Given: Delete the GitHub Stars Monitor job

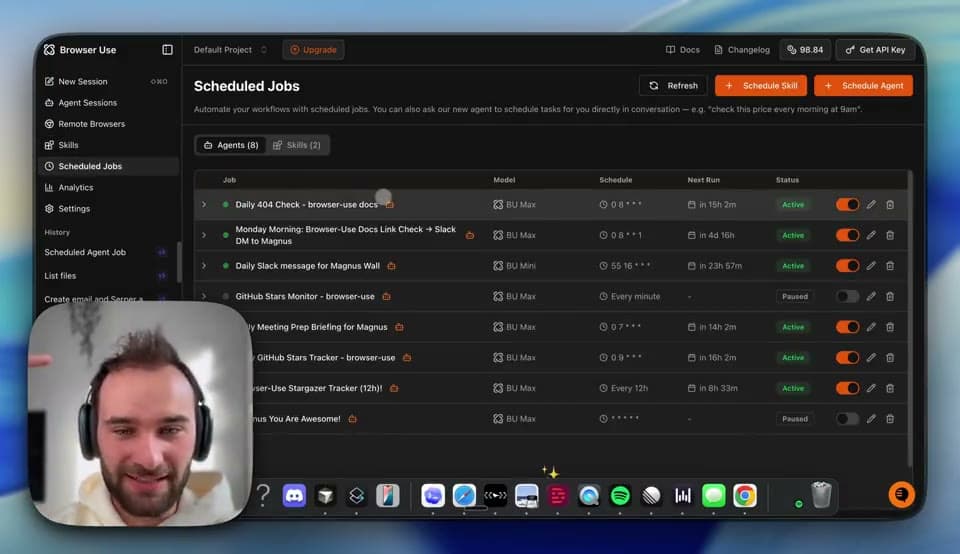Looking at the screenshot, I should 890,296.
